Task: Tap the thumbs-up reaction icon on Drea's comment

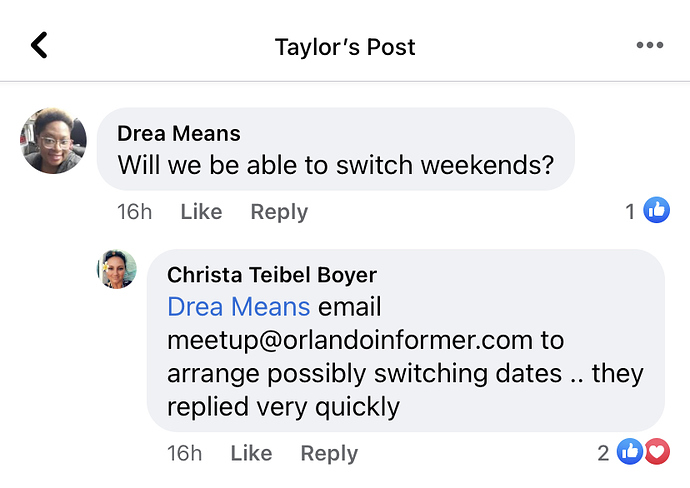Action: (x=656, y=211)
